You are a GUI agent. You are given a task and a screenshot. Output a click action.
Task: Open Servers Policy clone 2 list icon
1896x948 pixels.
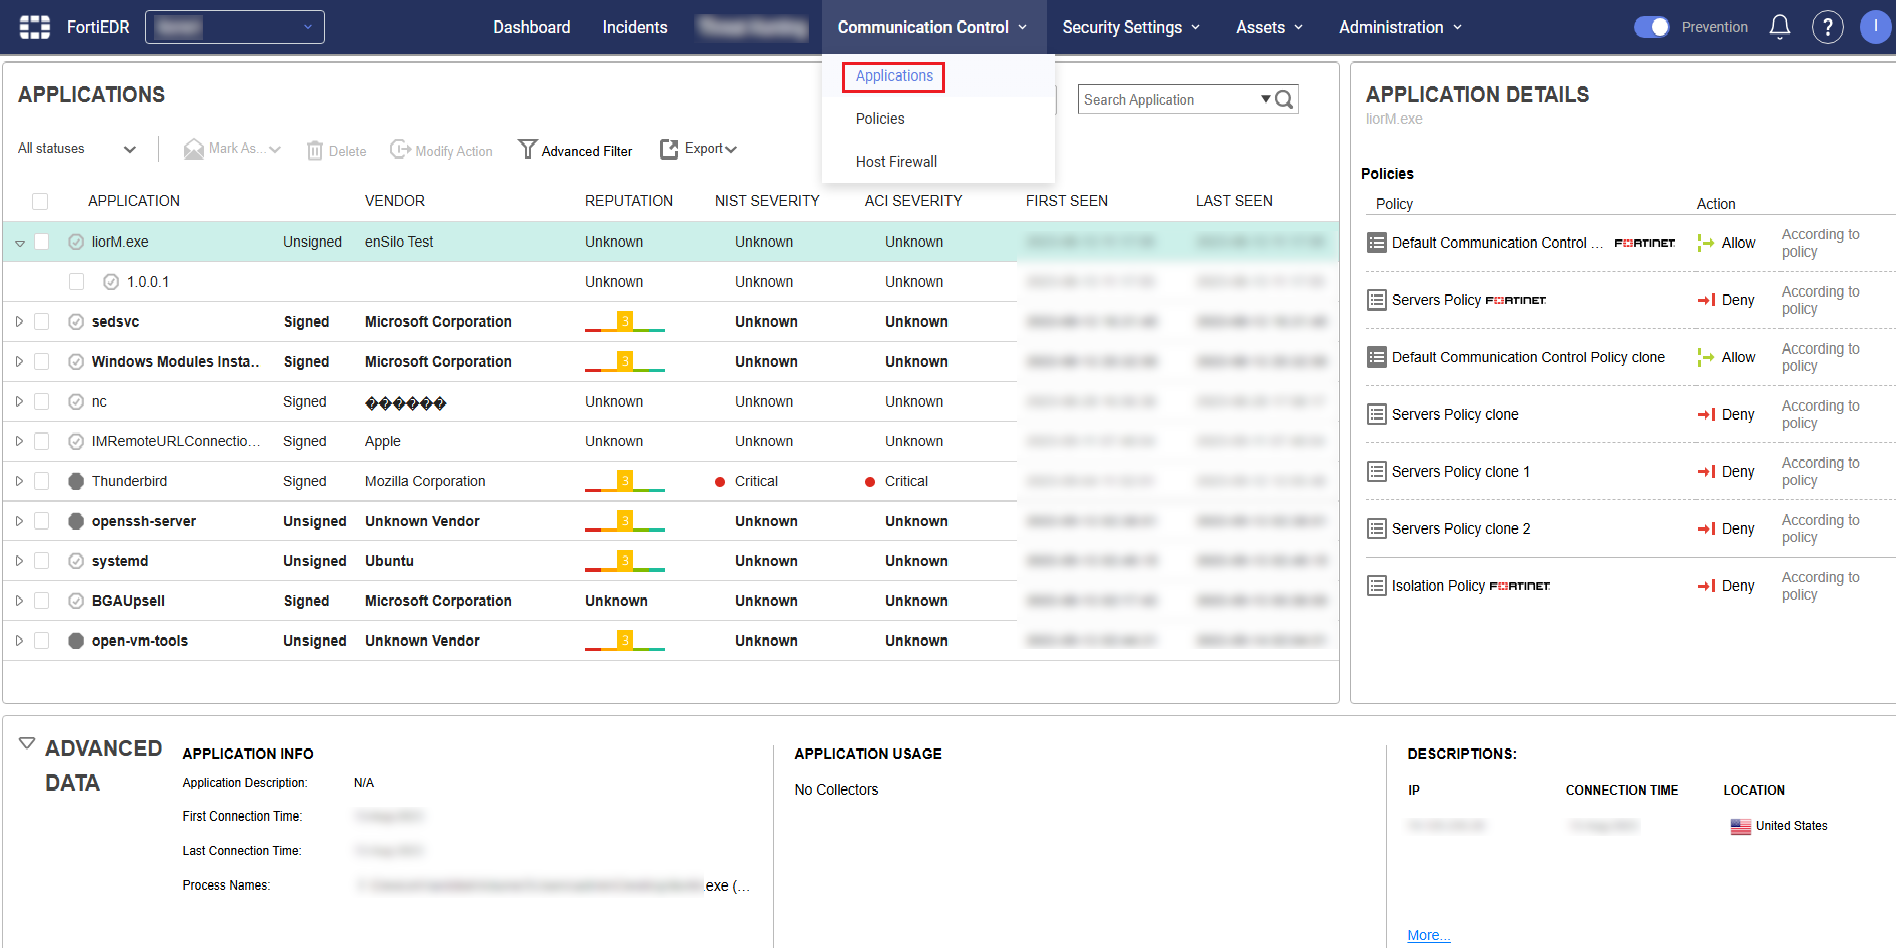[1377, 529]
